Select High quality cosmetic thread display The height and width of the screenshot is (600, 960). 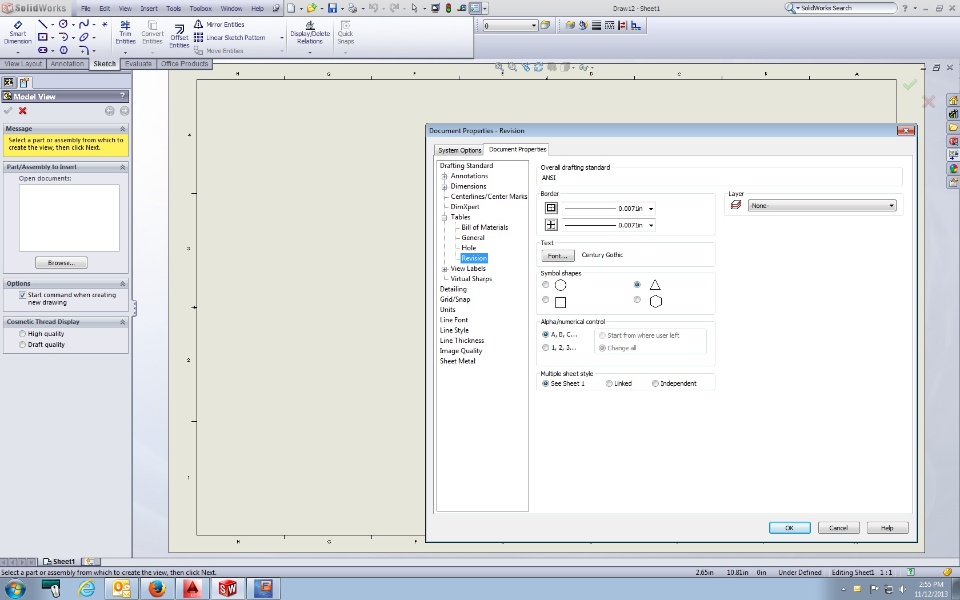(23, 334)
